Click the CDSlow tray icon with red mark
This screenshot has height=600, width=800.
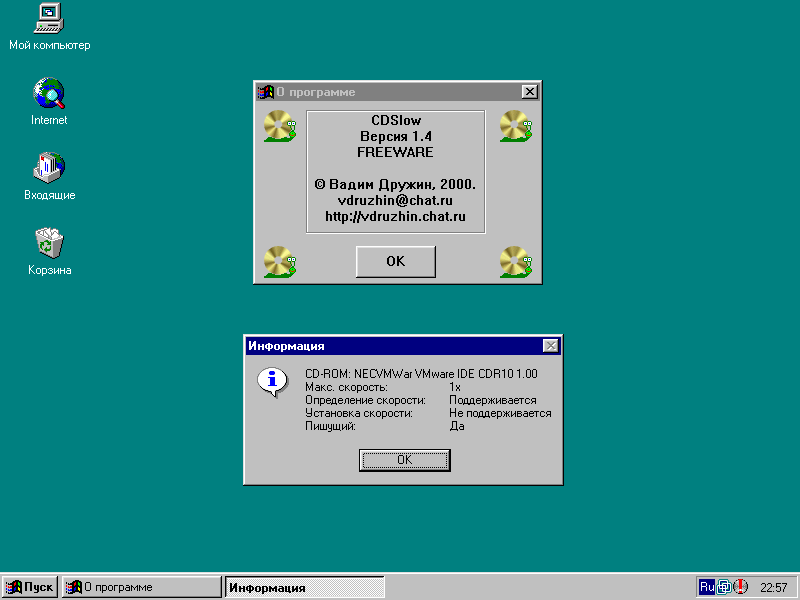(741, 587)
